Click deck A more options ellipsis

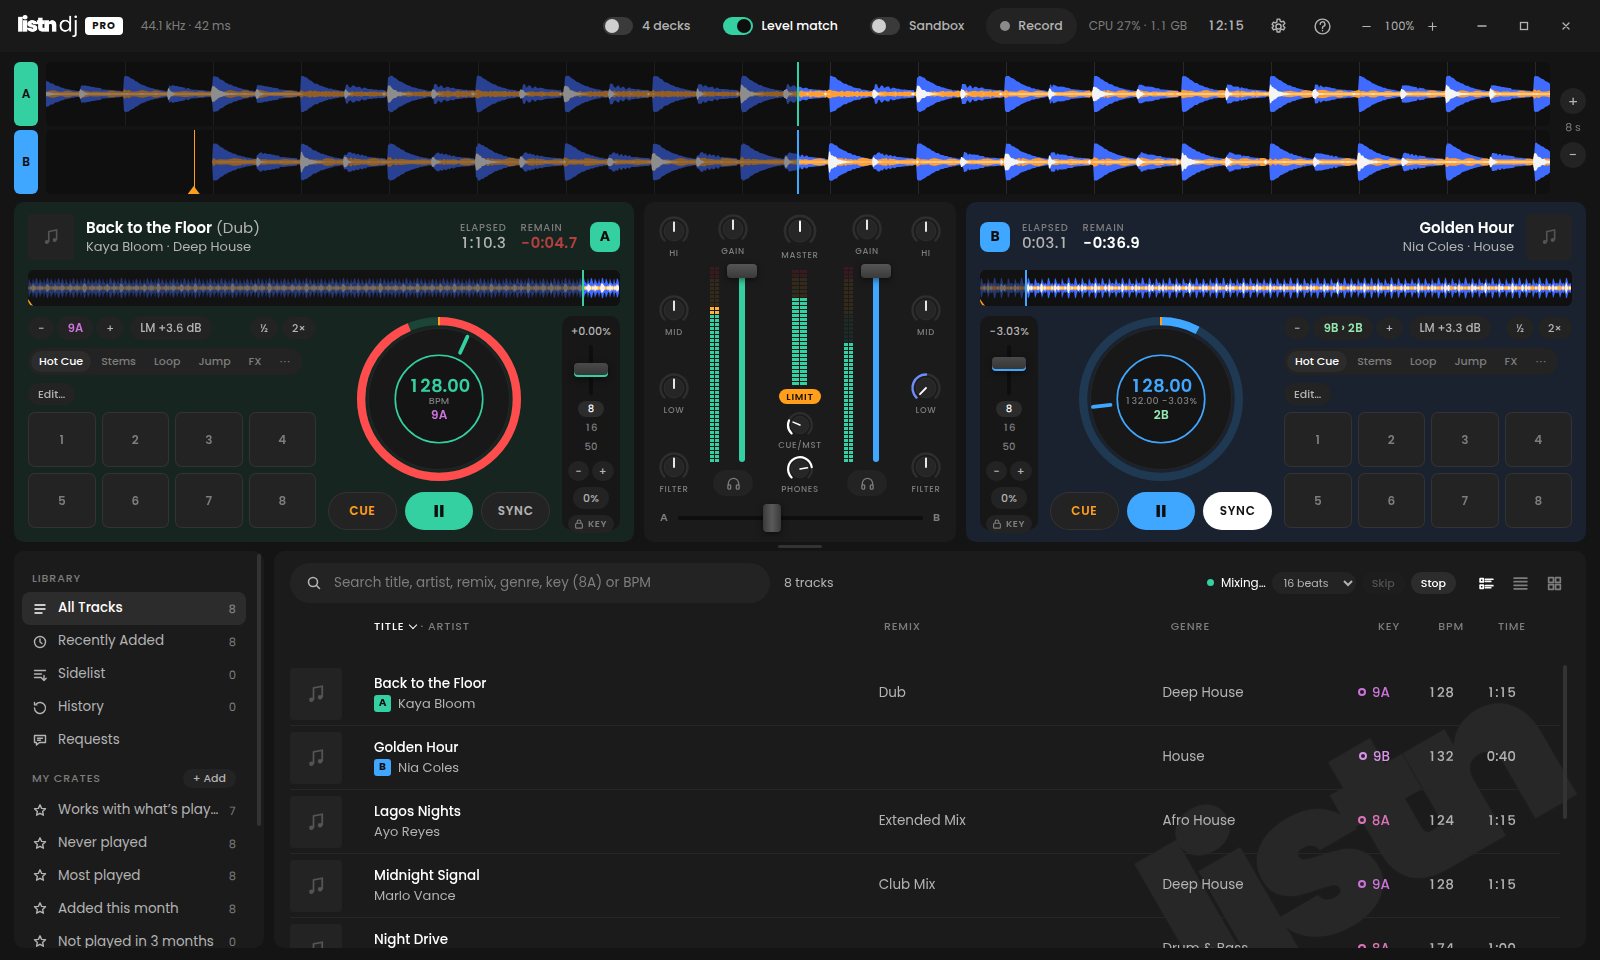tap(285, 361)
